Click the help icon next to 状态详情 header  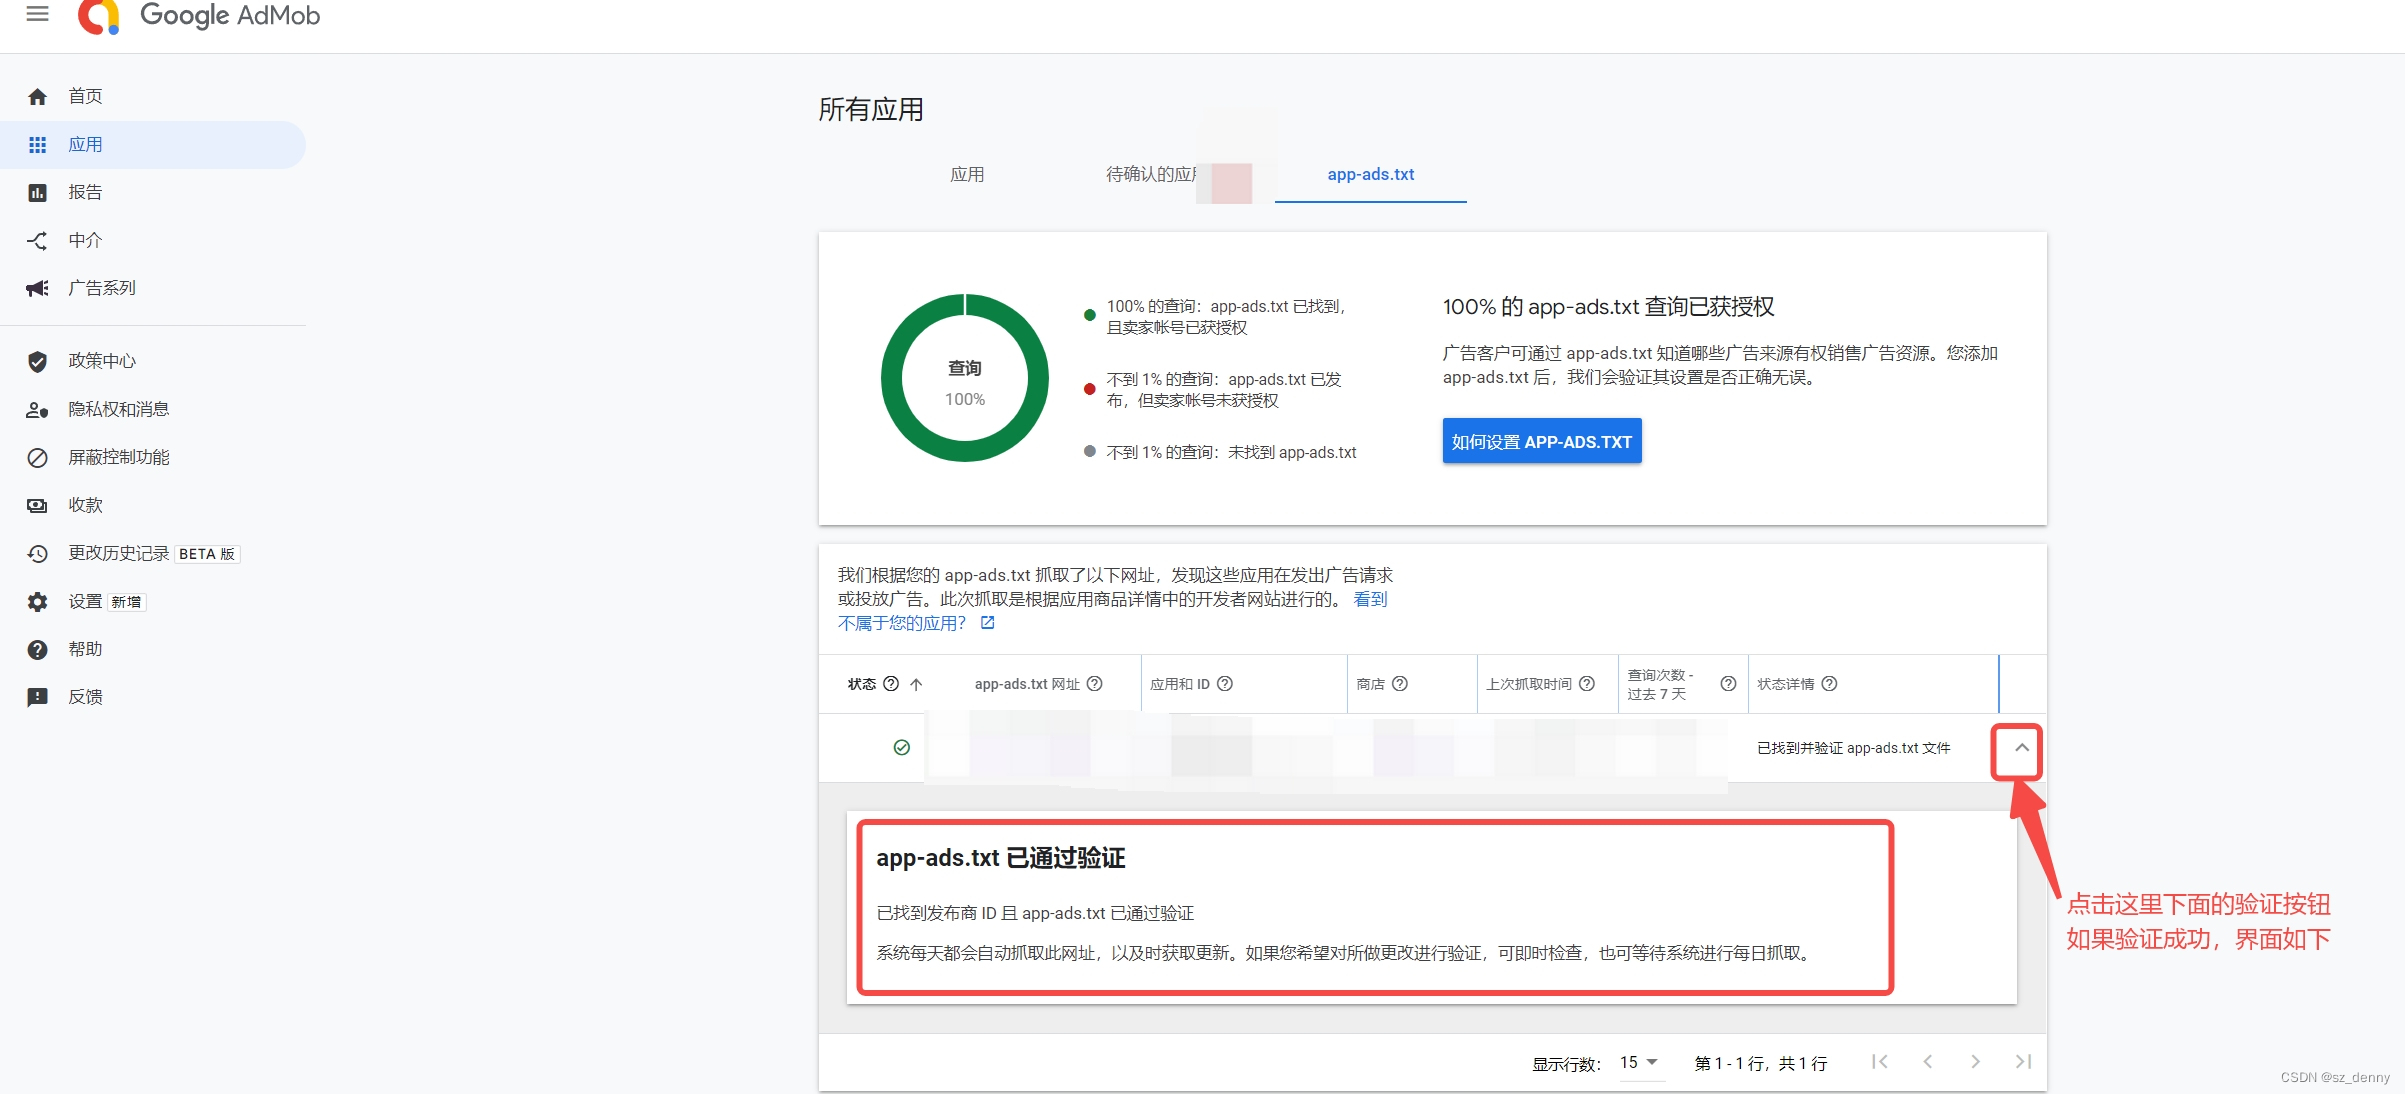click(1829, 684)
